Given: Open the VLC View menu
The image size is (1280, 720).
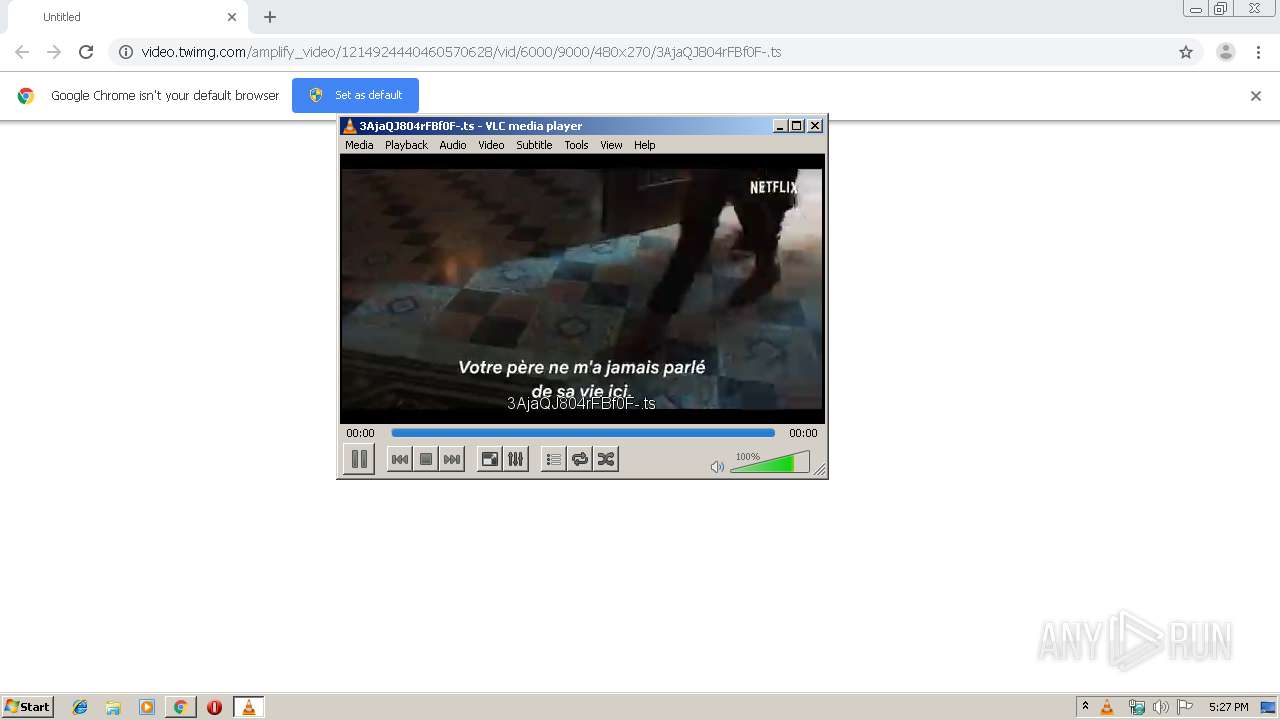Looking at the screenshot, I should pyautogui.click(x=611, y=145).
